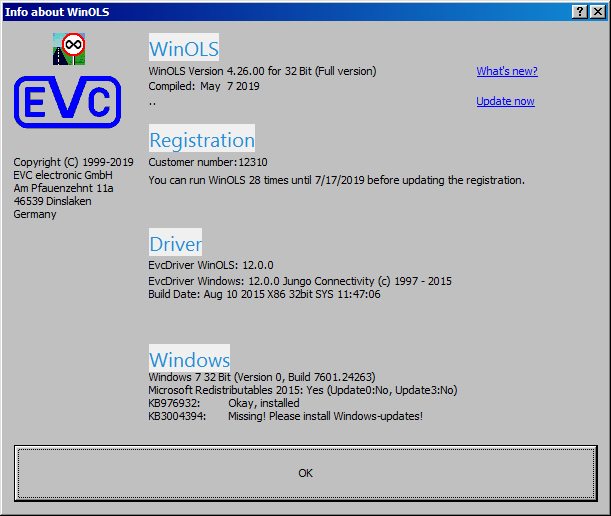
Task: Click the Build Date Aug 10 2015 line
Action: 264,294
